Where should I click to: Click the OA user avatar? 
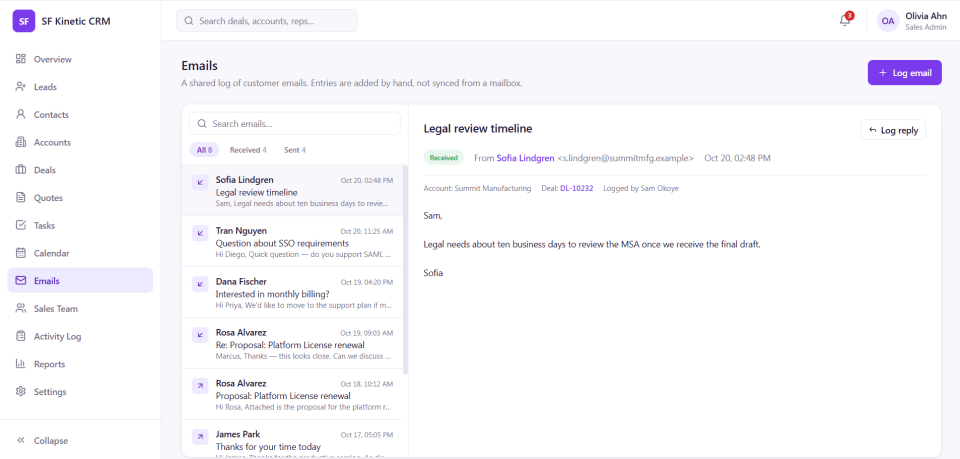point(888,21)
